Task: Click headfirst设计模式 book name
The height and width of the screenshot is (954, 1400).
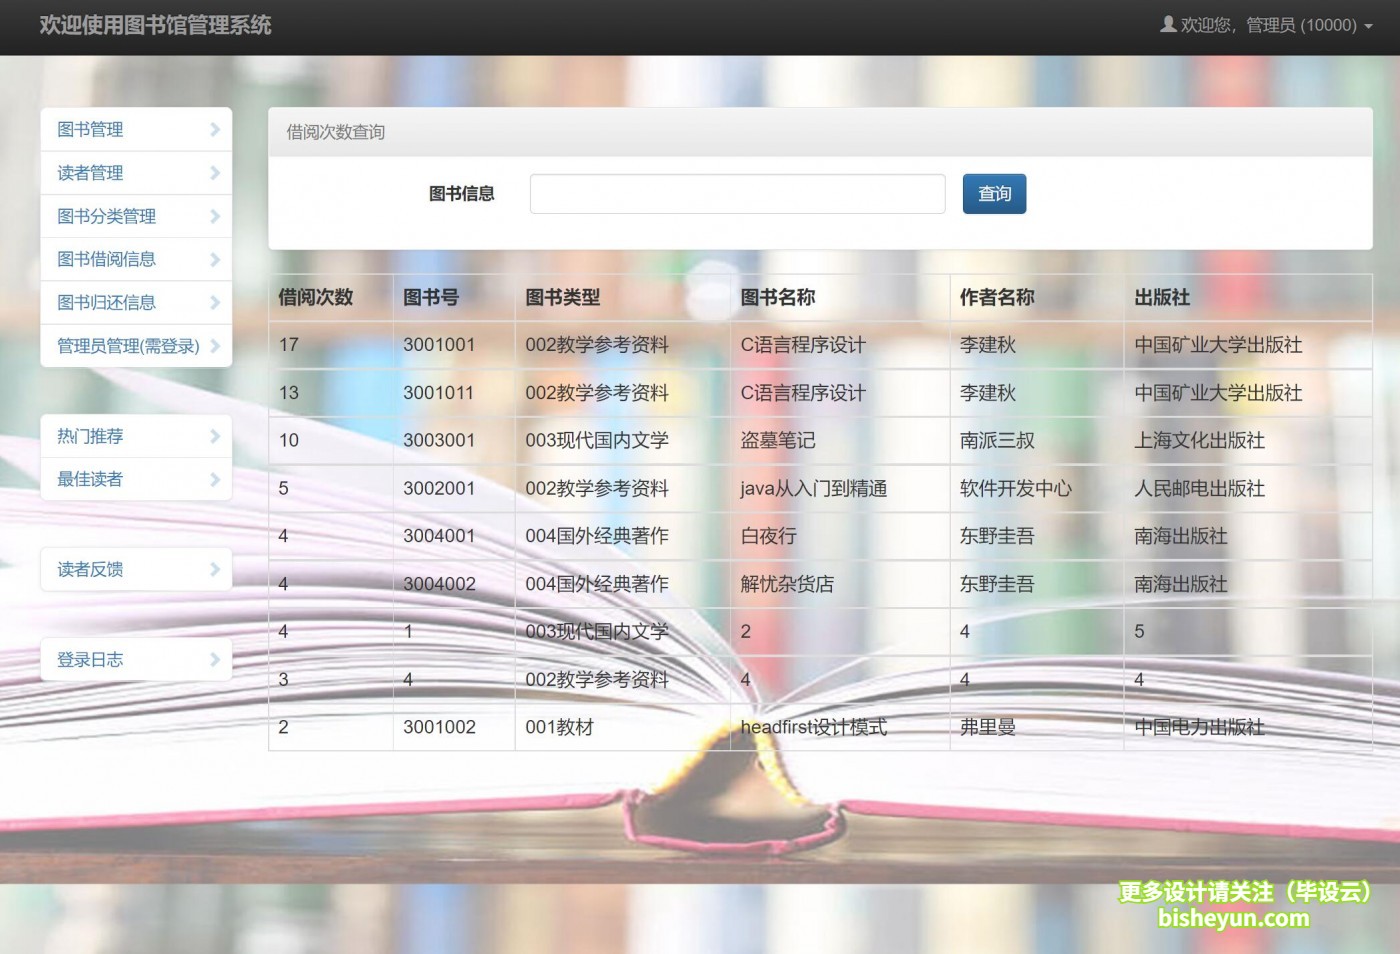Action: (x=814, y=727)
